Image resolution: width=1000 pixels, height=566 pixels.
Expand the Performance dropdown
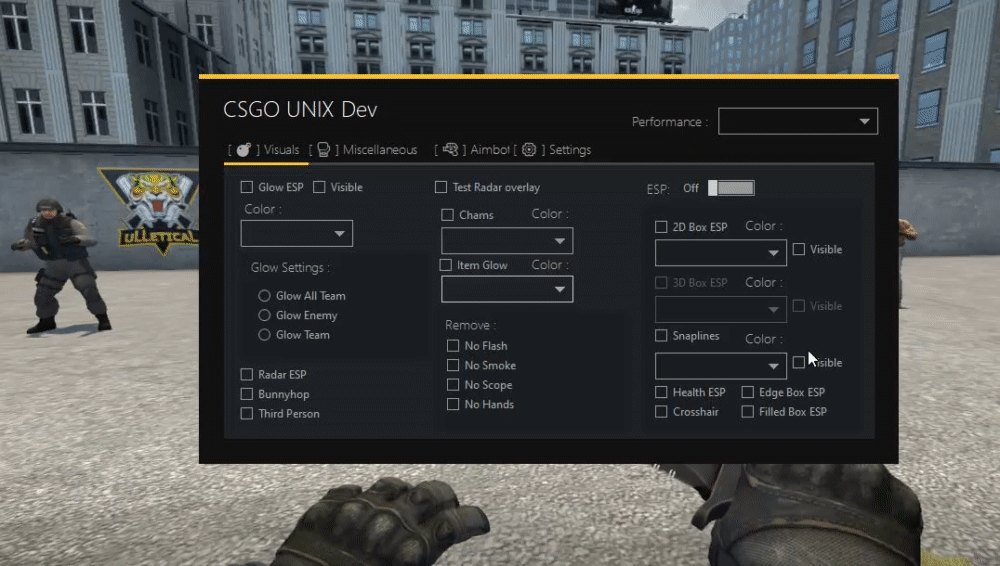coord(798,121)
